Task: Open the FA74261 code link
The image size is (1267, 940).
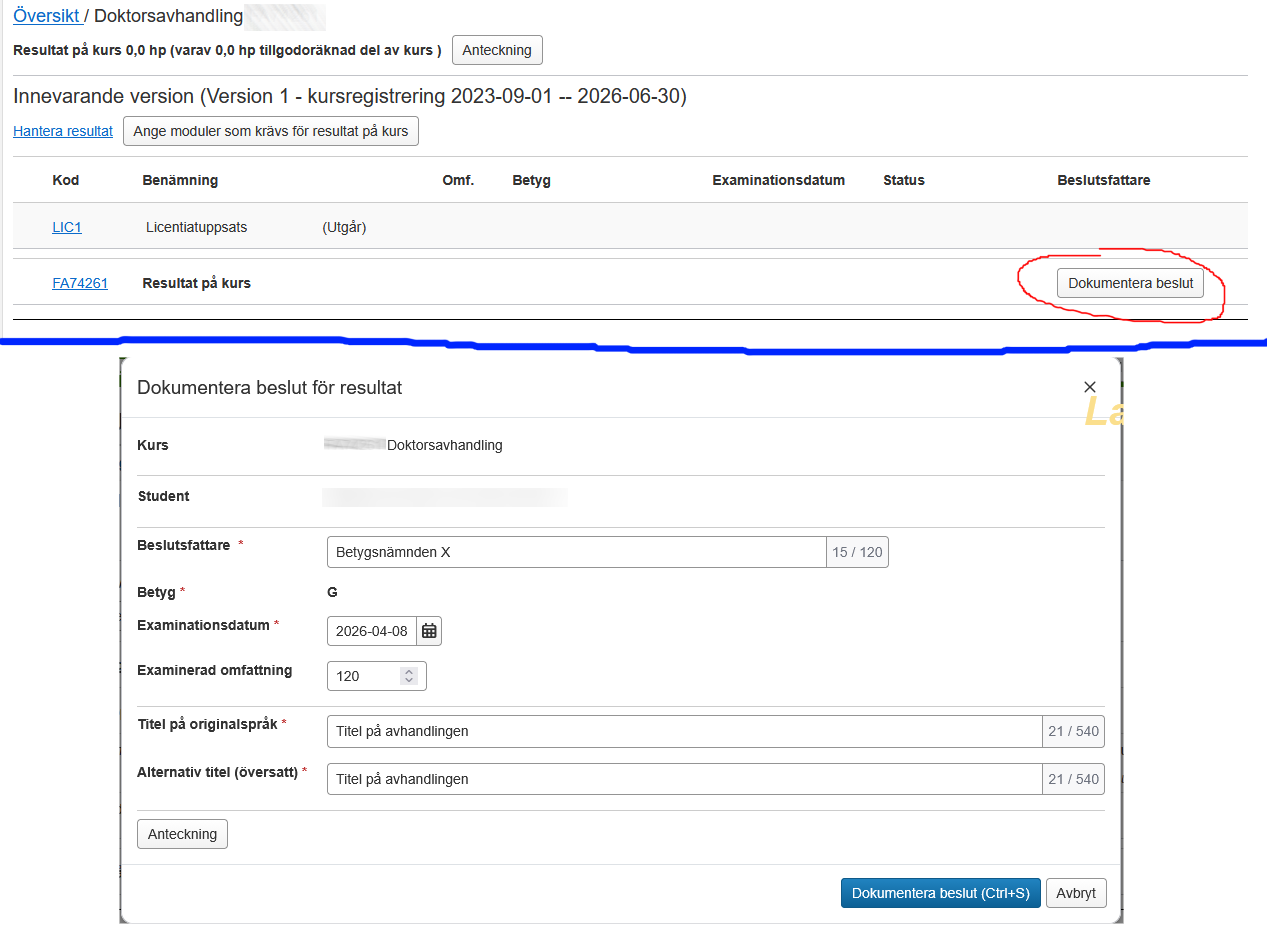Action: click(x=80, y=283)
